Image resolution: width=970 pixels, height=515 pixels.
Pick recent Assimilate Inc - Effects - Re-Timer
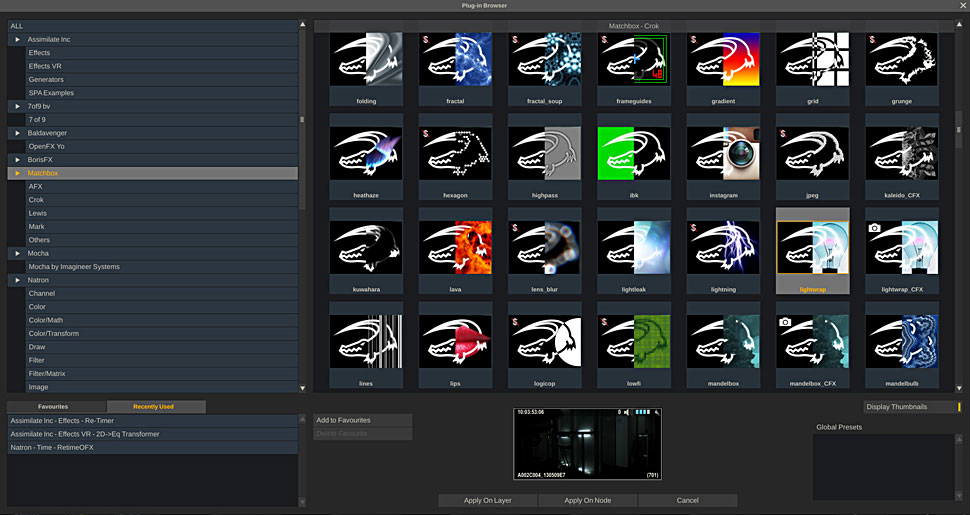click(x=153, y=420)
